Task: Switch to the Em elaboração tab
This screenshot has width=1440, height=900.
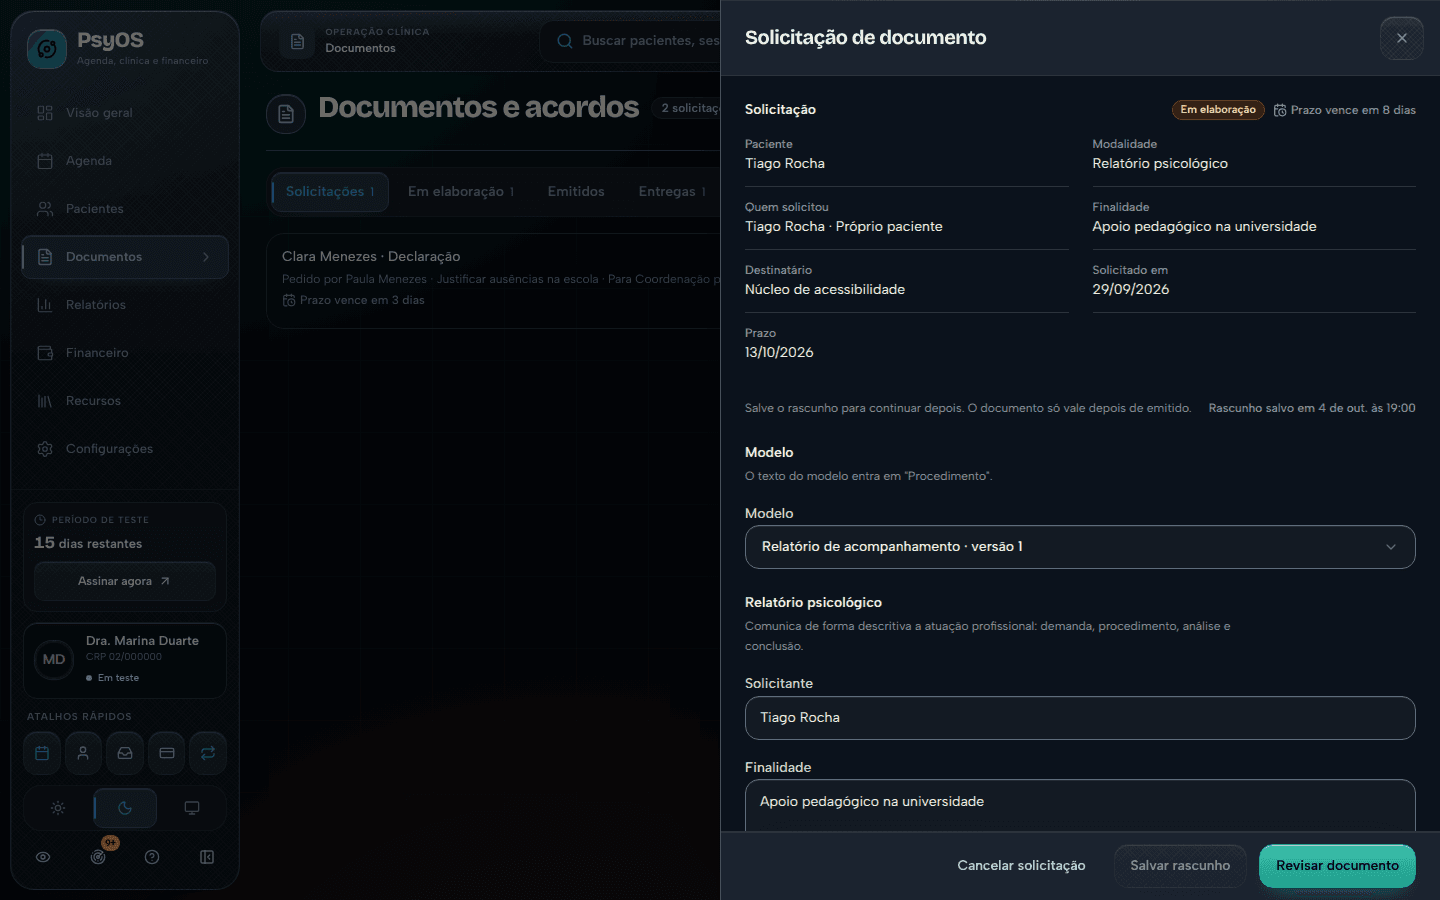Action: coord(461,192)
